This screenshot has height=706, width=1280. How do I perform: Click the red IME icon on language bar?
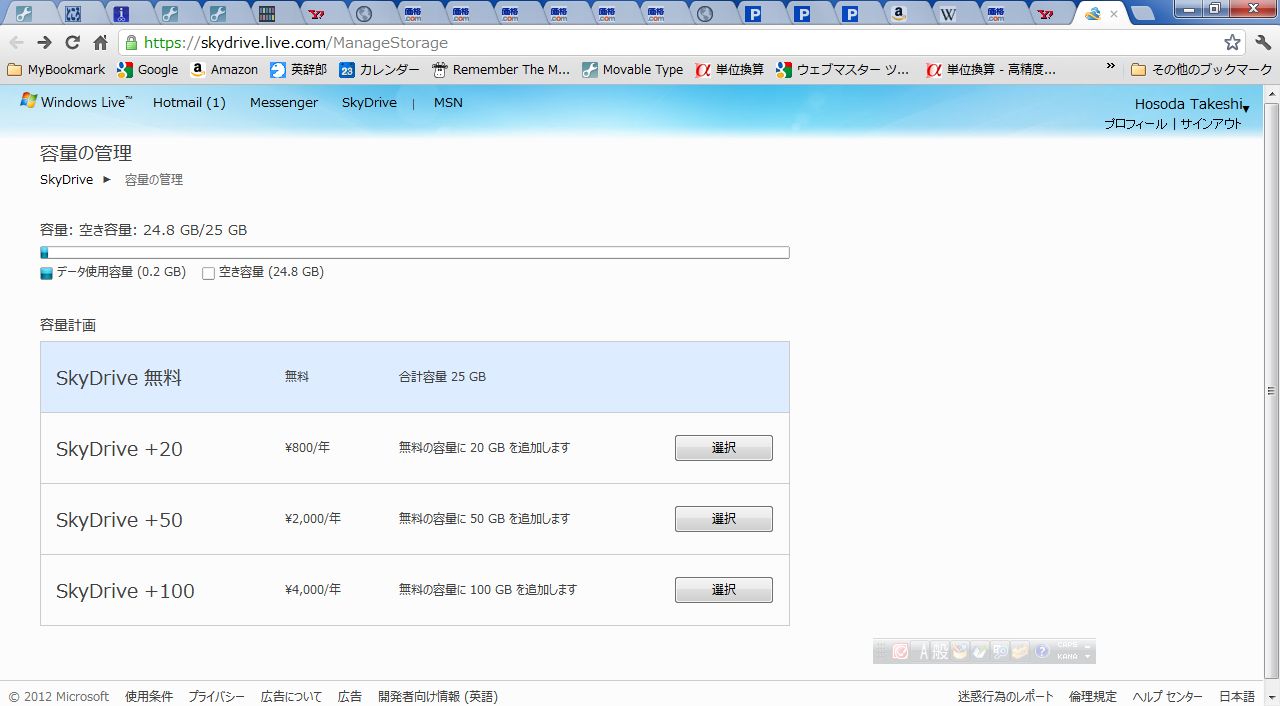[x=900, y=652]
